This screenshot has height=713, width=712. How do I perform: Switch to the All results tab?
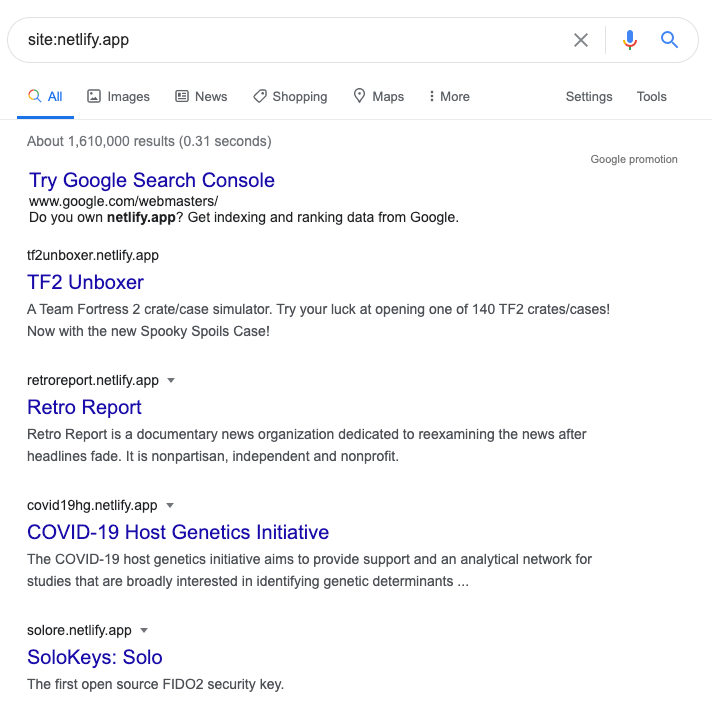tap(45, 96)
